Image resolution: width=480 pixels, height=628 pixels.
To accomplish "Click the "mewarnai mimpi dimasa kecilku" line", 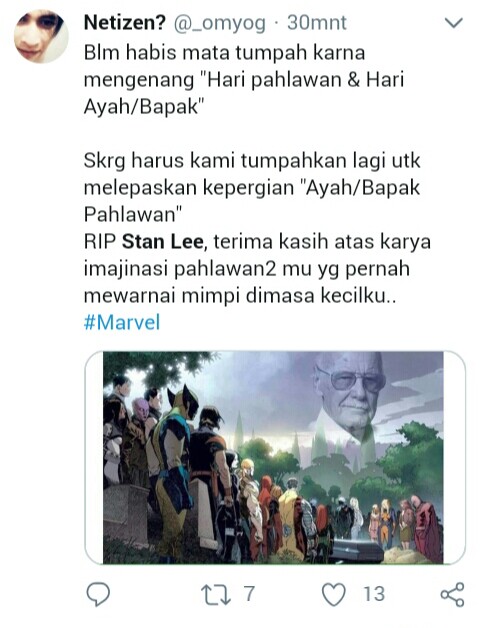I will 239,296.
